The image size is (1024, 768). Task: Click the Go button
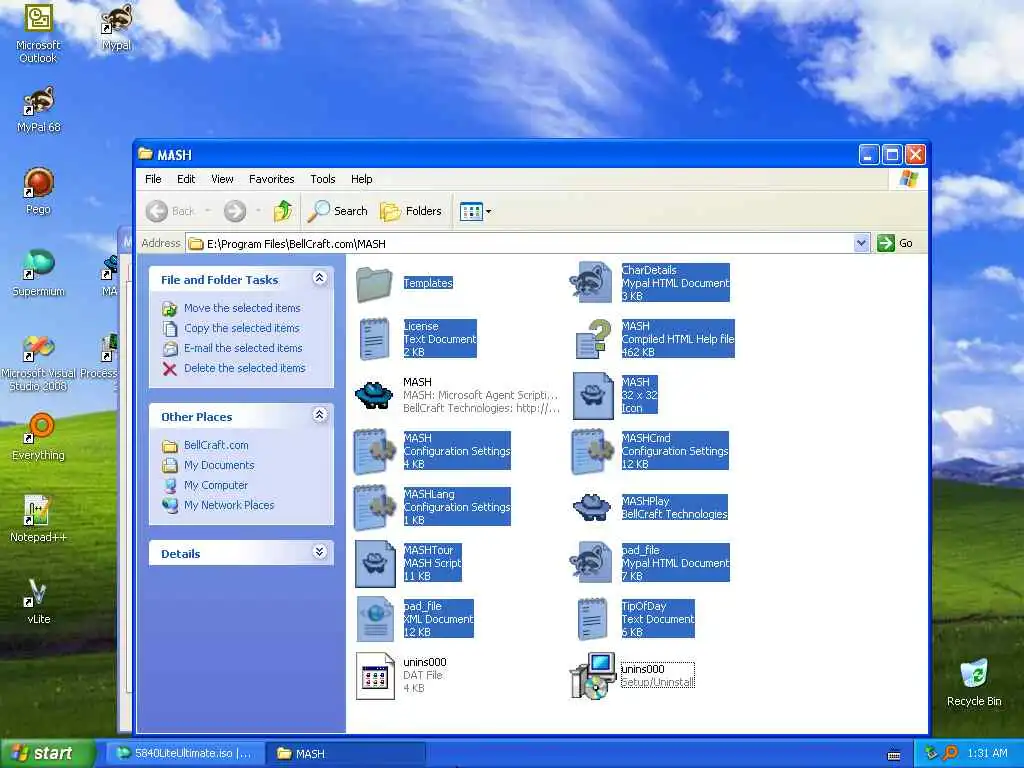[x=895, y=243]
